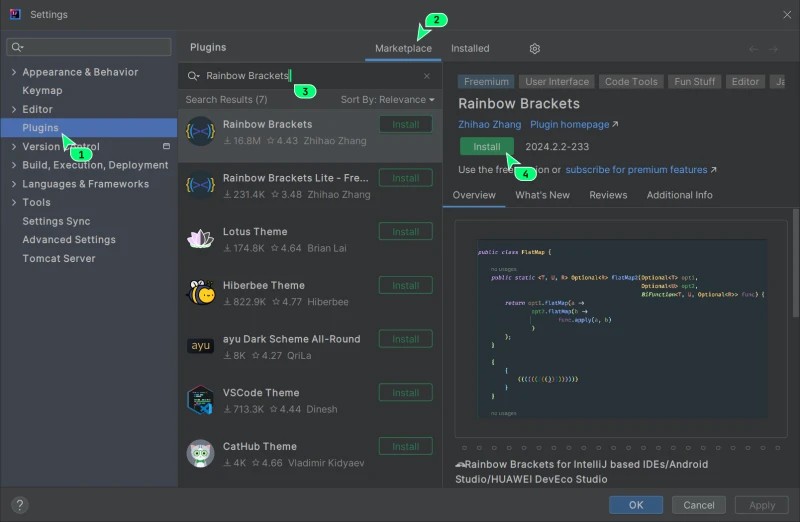Go back with the left arrow

pyautogui.click(x=753, y=49)
